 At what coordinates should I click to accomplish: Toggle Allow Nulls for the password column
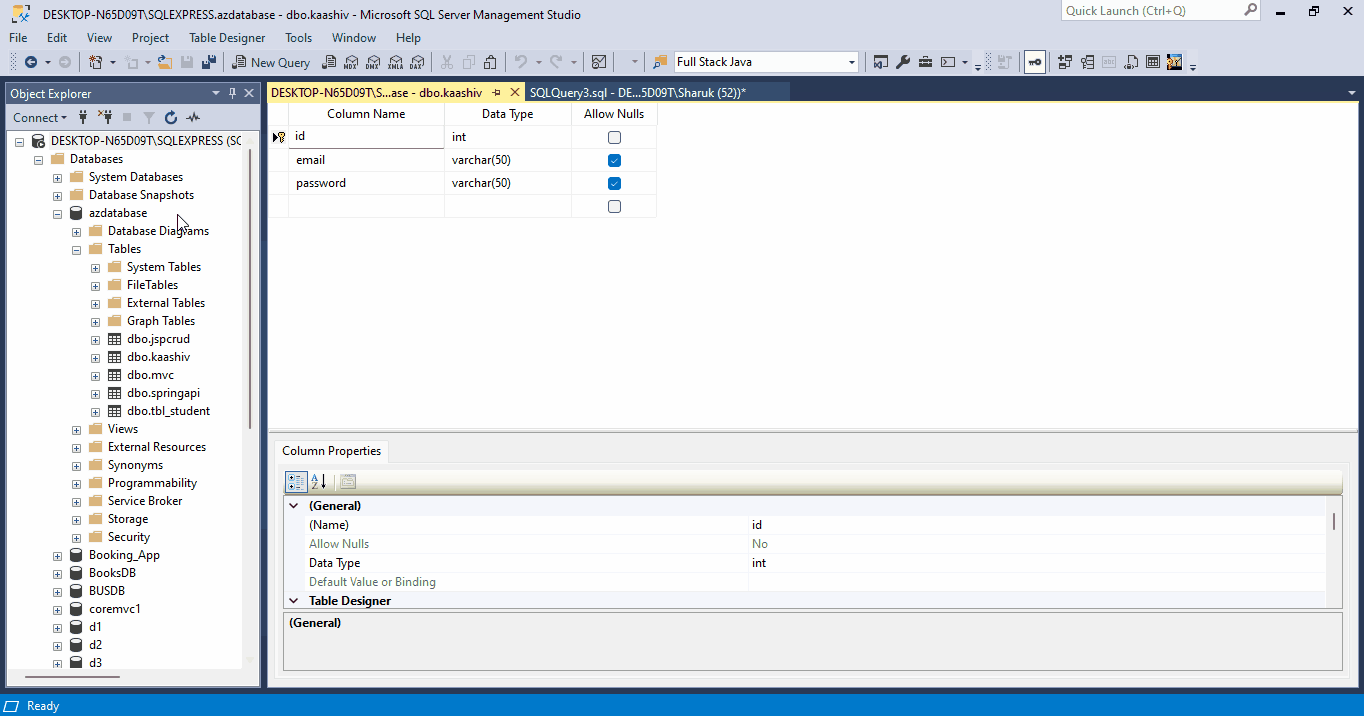click(614, 183)
